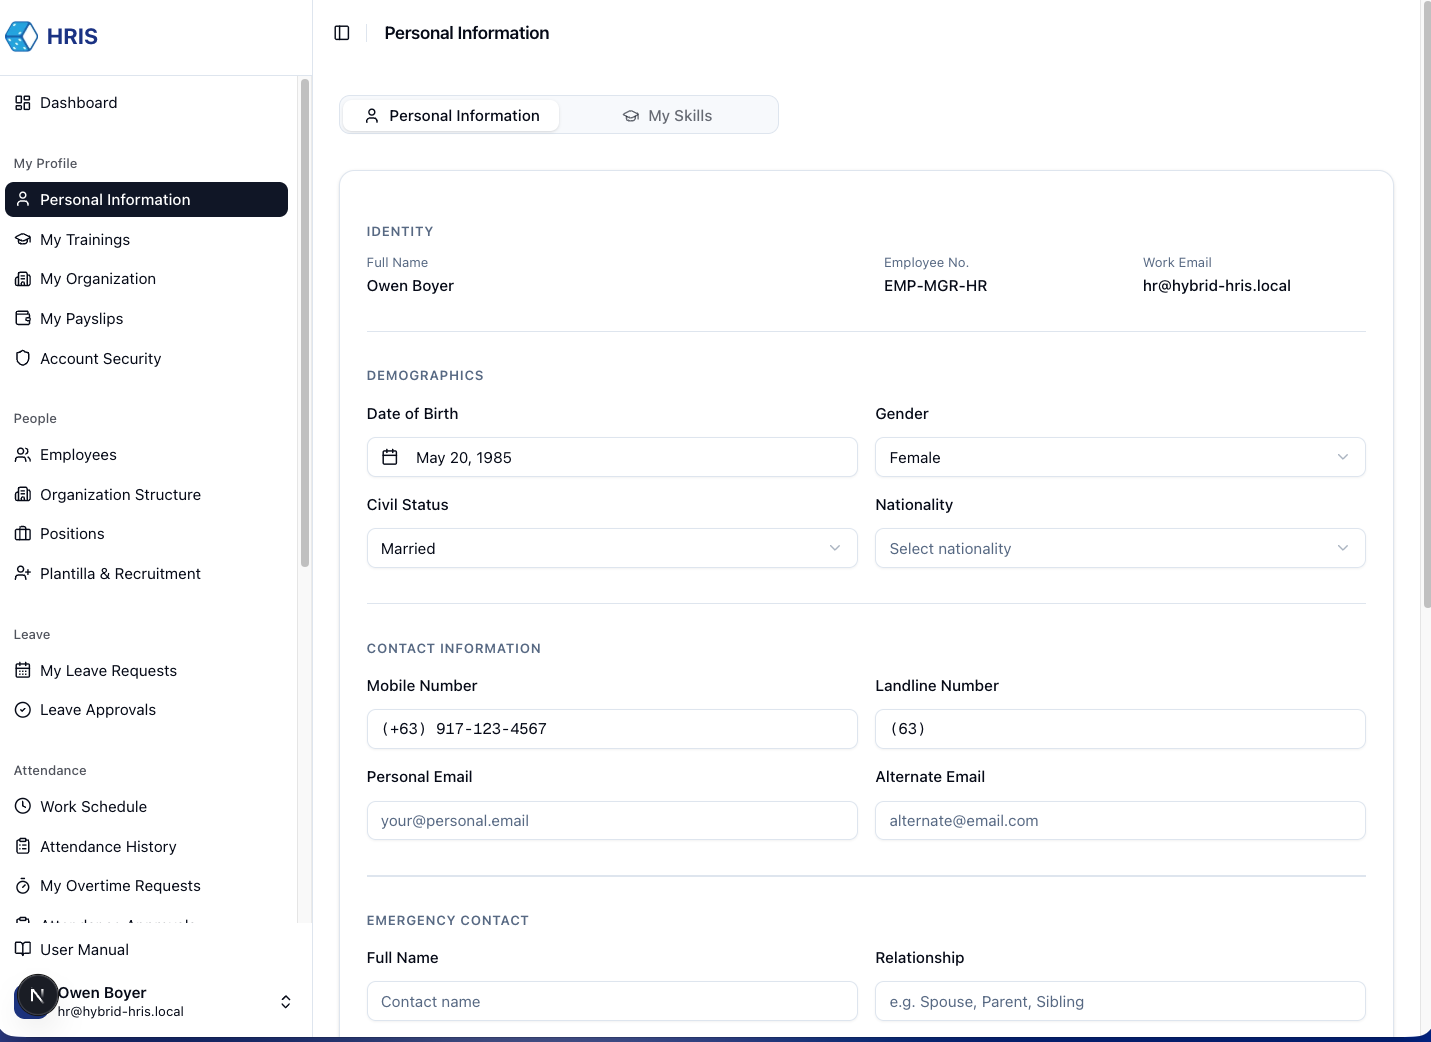Viewport: 1431px width, 1042px height.
Task: Focus the Personal Email field
Action: click(x=611, y=821)
